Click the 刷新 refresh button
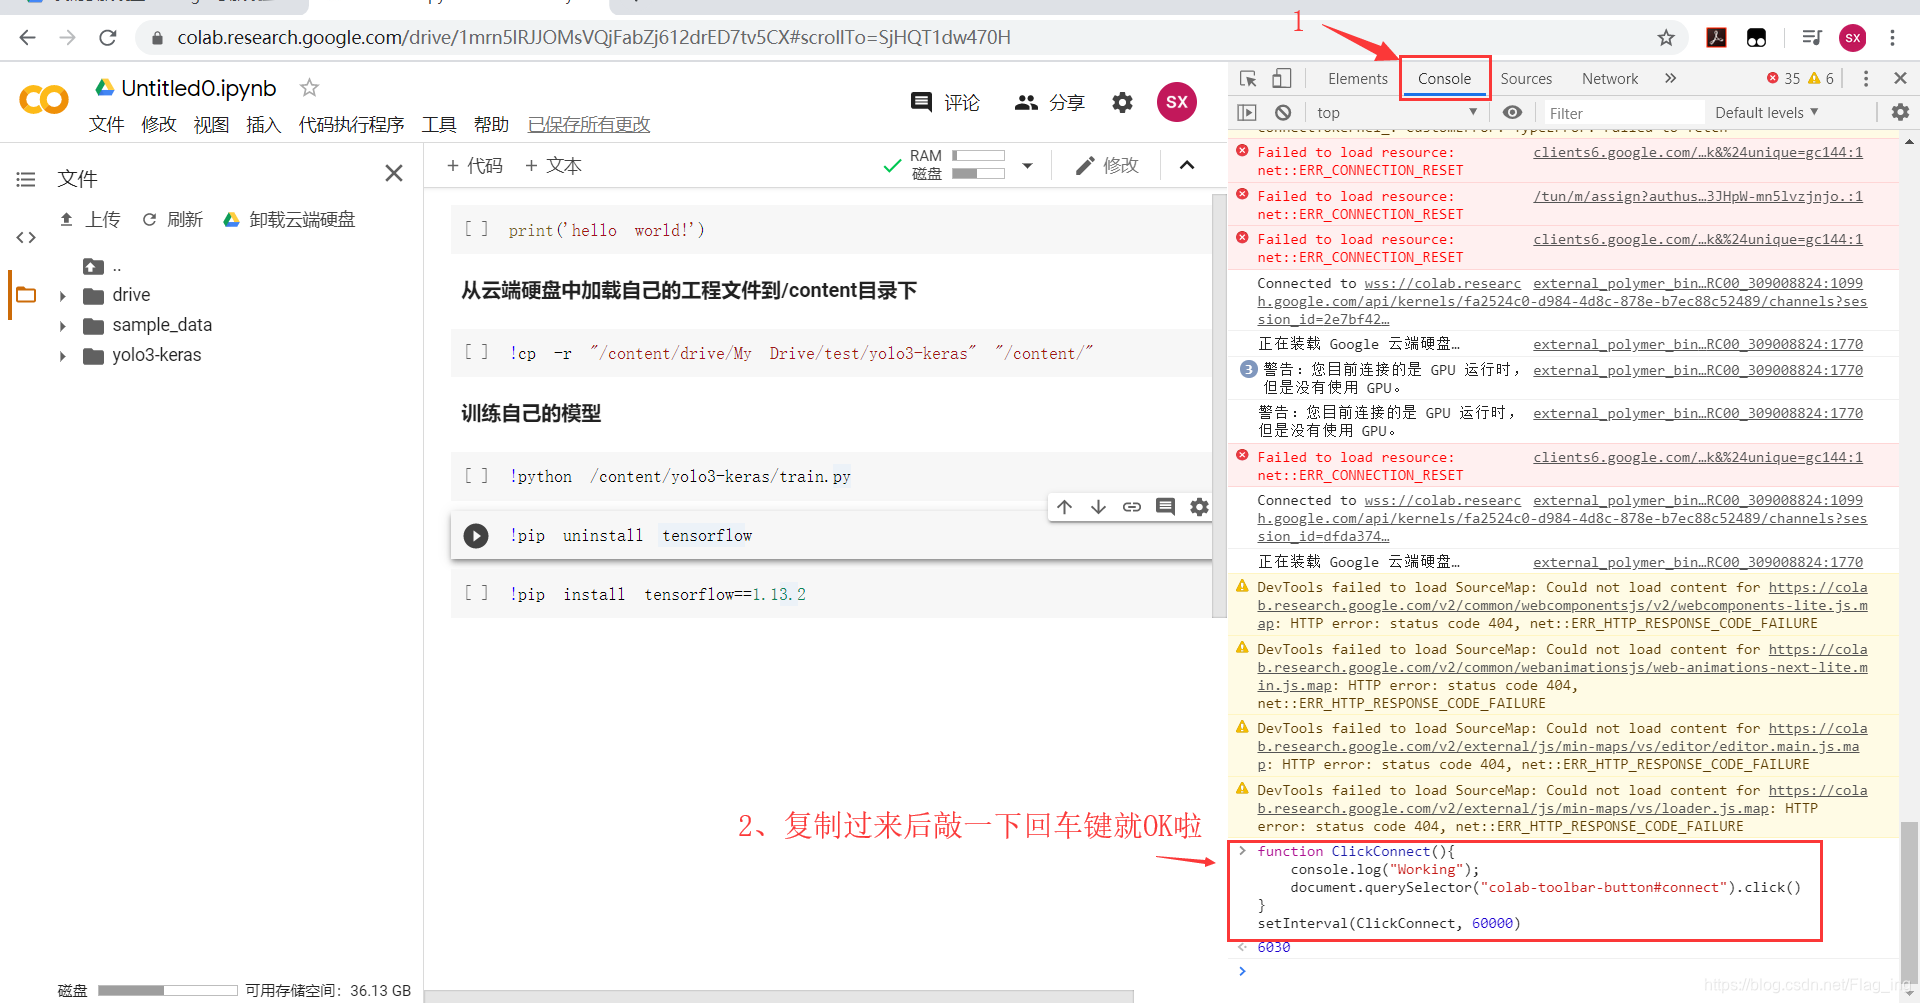This screenshot has height=1003, width=1920. pyautogui.click(x=172, y=219)
